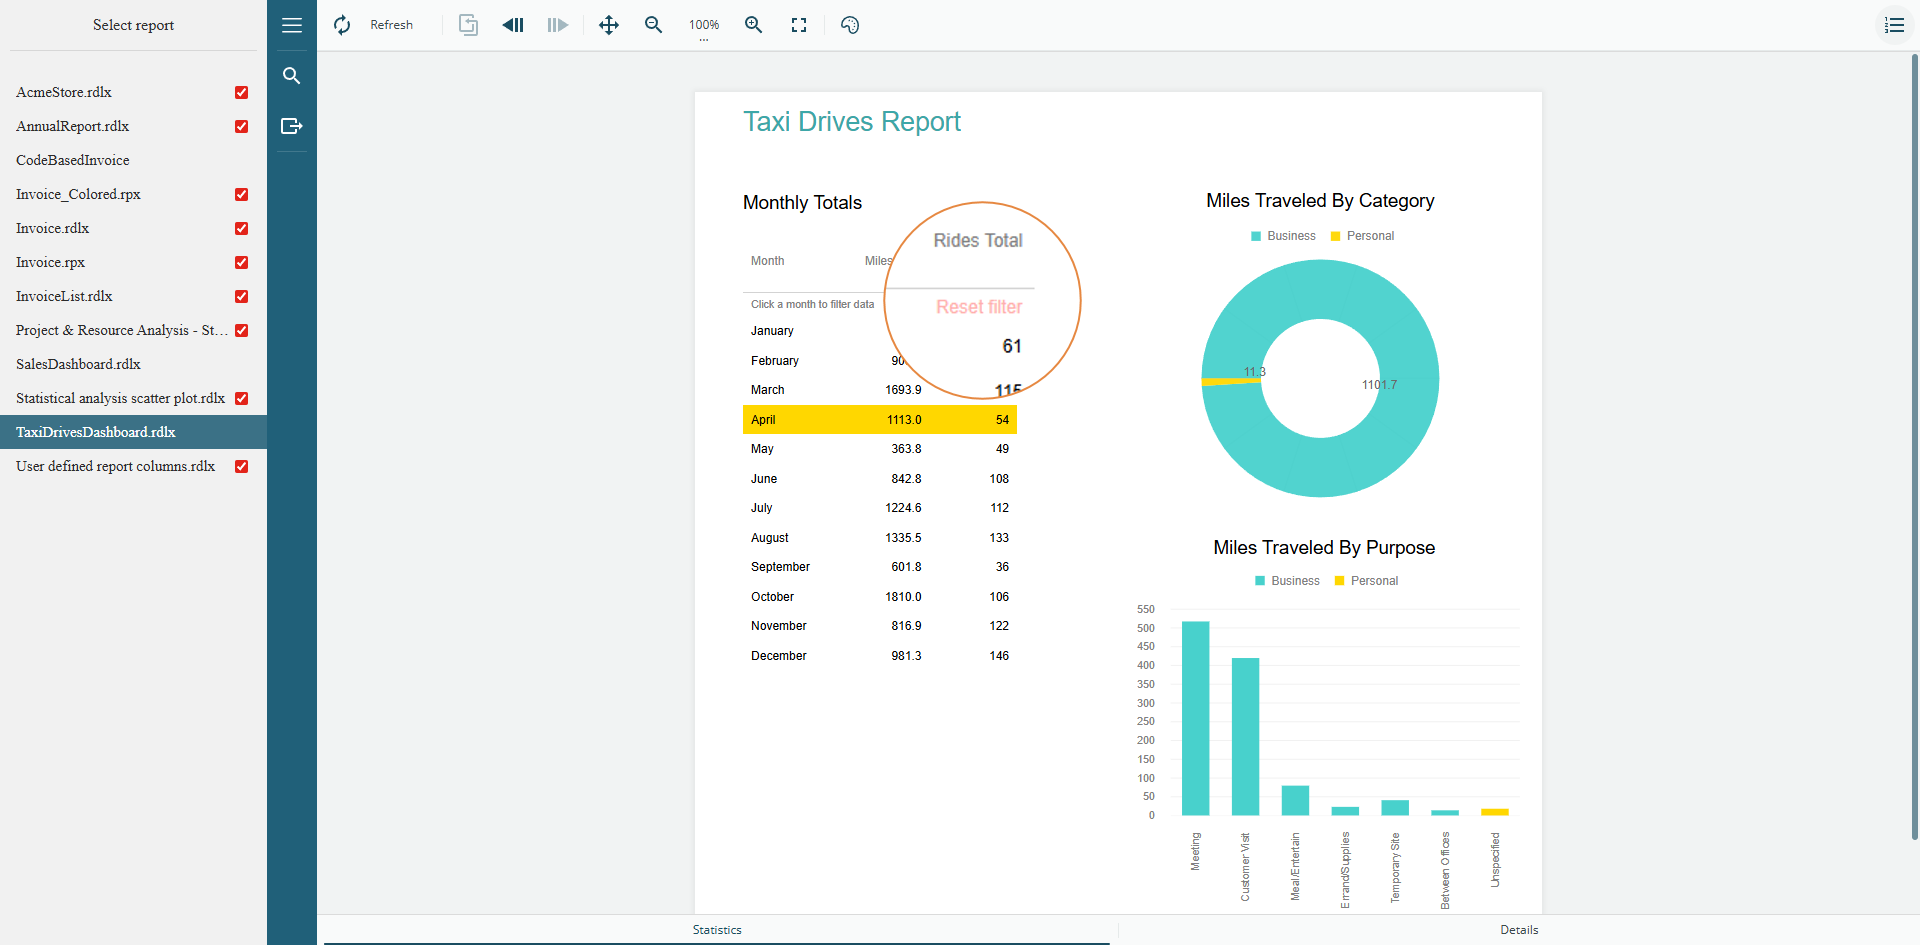Go to the previous history step
The height and width of the screenshot is (945, 1920).
coord(513,25)
